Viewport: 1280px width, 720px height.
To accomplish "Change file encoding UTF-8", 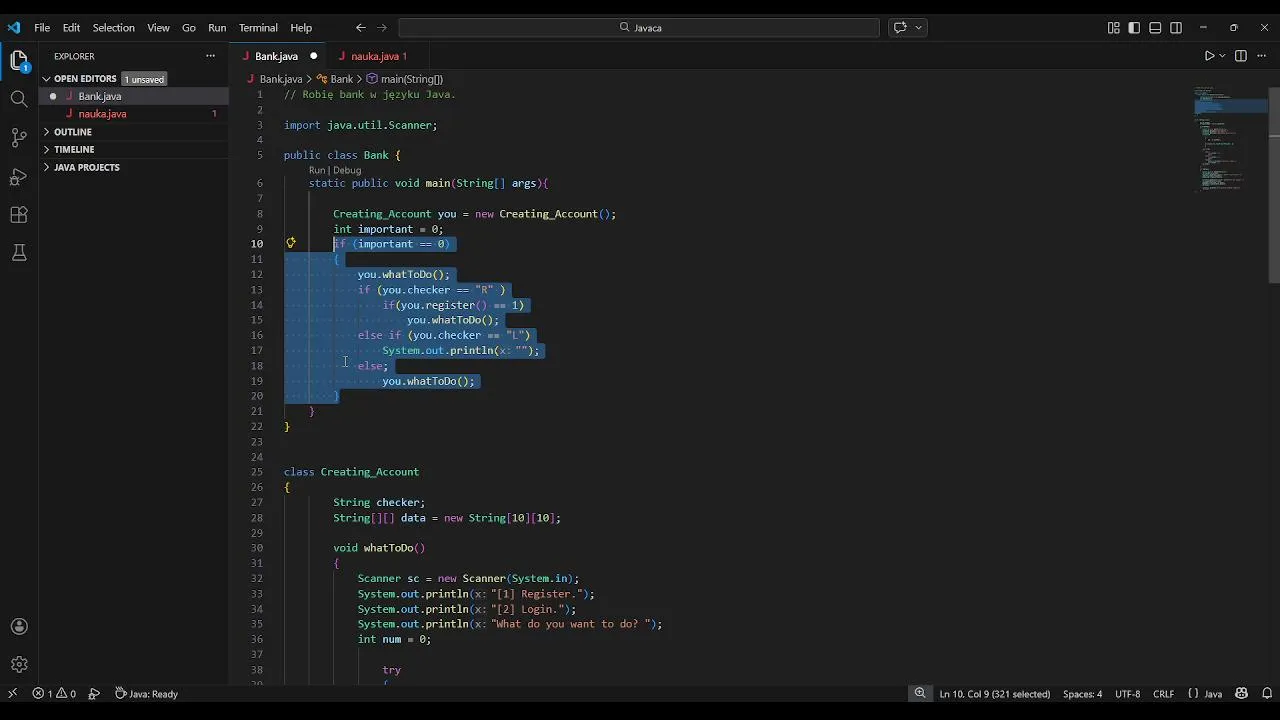I will click(1127, 694).
